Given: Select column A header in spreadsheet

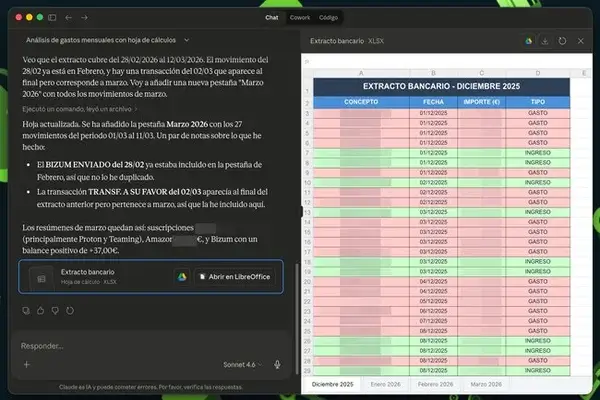Looking at the screenshot, I should pyautogui.click(x=361, y=73).
